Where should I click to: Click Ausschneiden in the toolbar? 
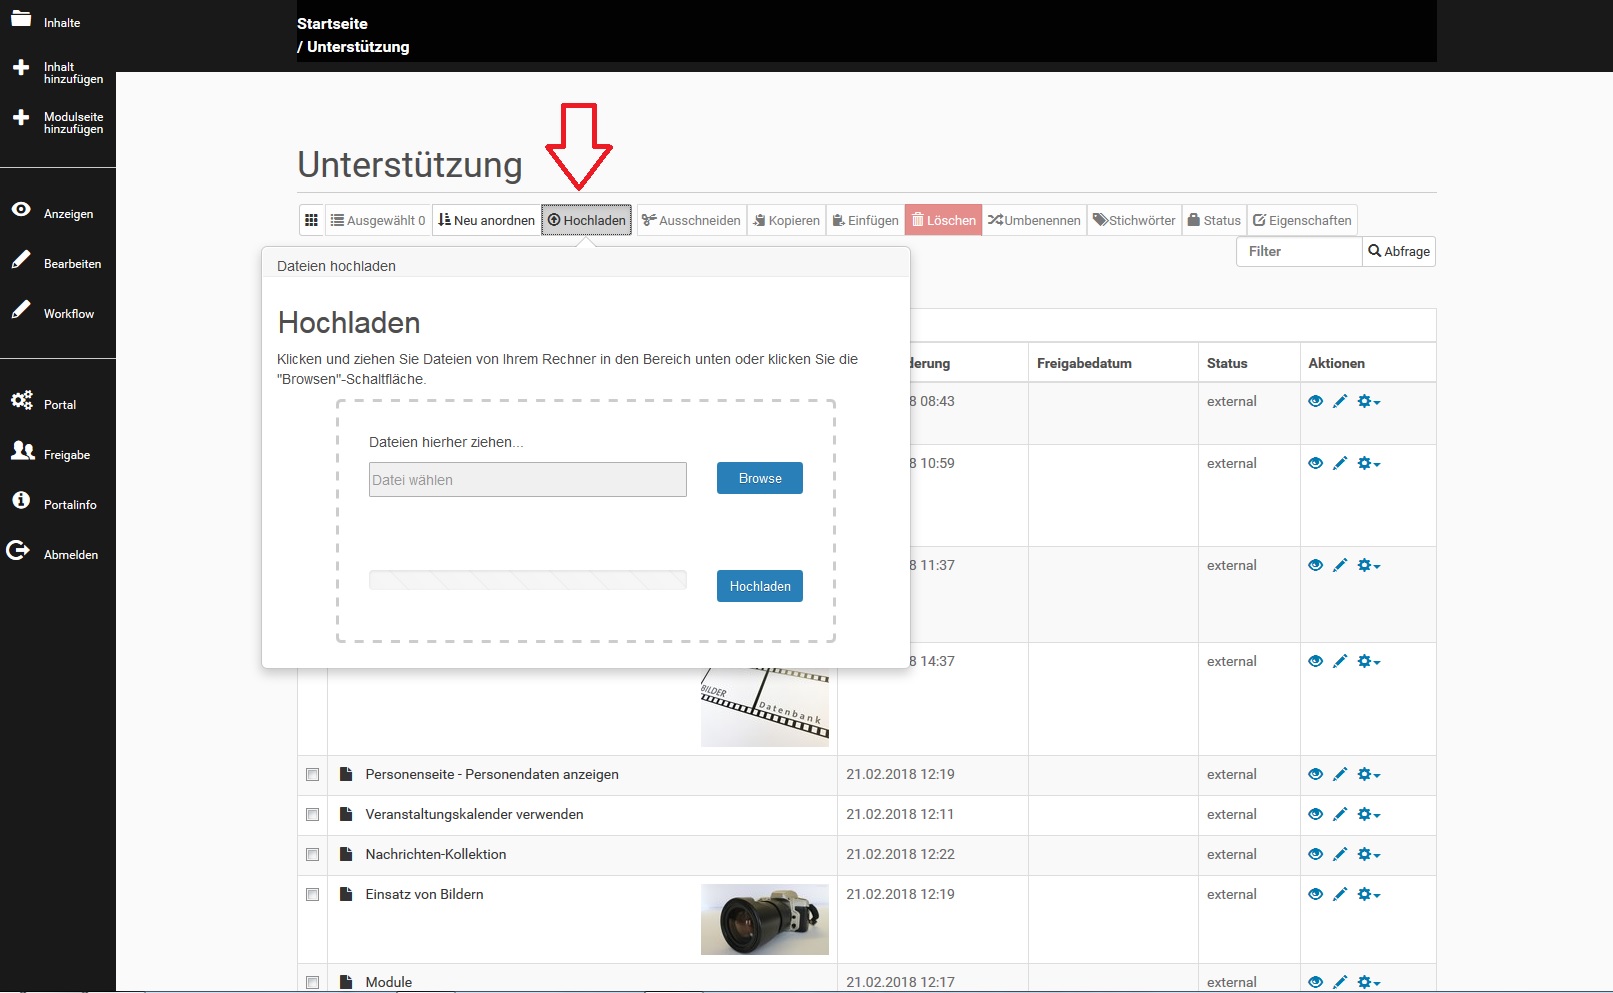[x=691, y=220]
